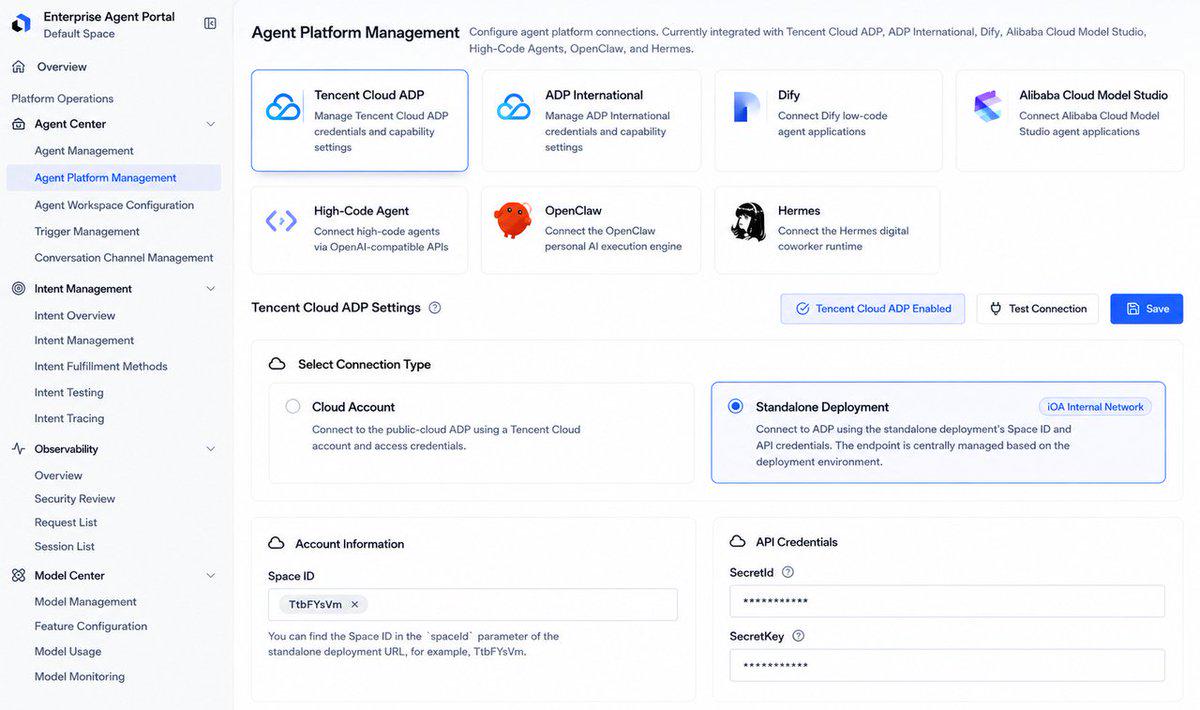
Task: Open Intent Fulfillment Methods
Action: click(x=101, y=367)
